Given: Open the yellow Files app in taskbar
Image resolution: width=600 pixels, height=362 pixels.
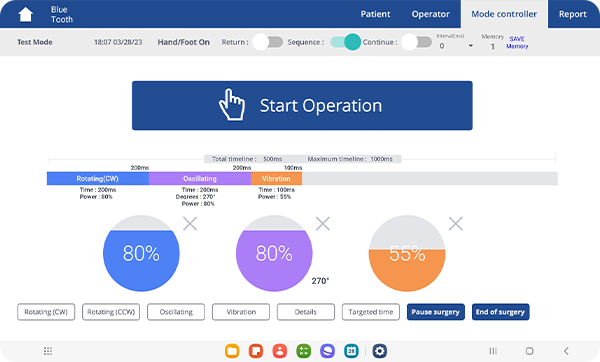Looking at the screenshot, I should (232, 351).
